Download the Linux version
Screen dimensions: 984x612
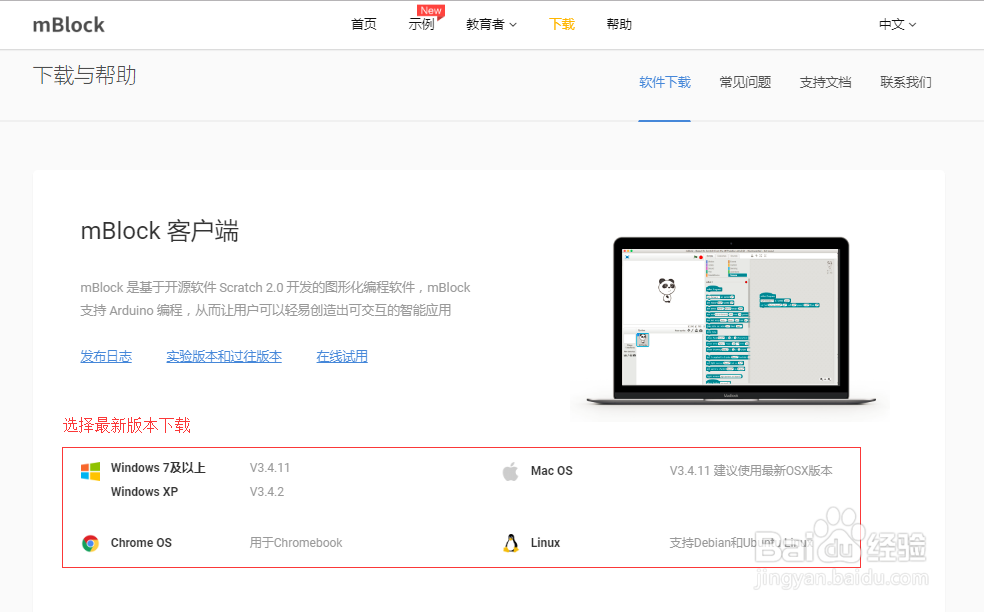545,542
